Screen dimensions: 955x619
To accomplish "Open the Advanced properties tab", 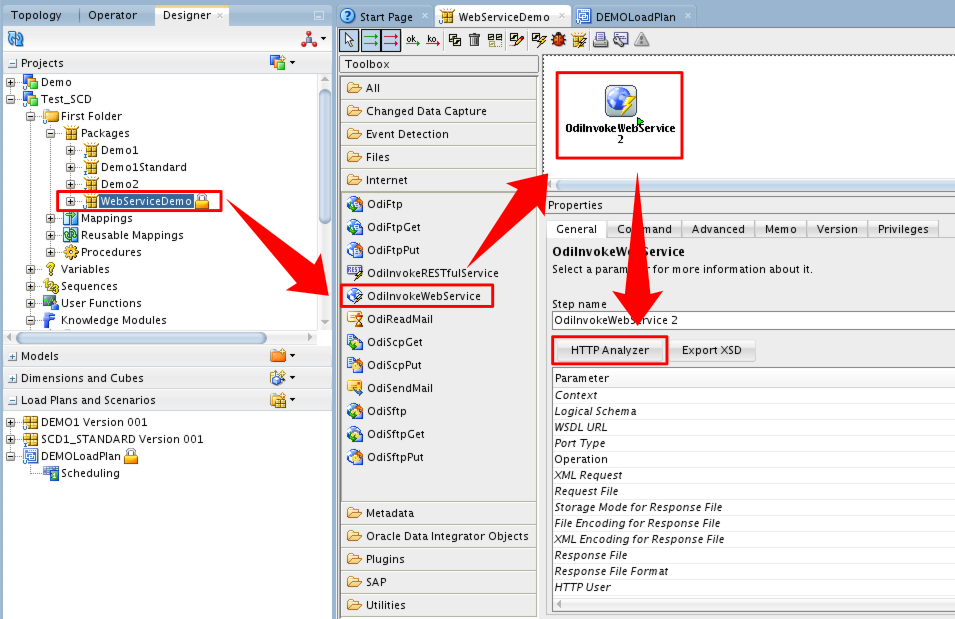I will point(718,229).
